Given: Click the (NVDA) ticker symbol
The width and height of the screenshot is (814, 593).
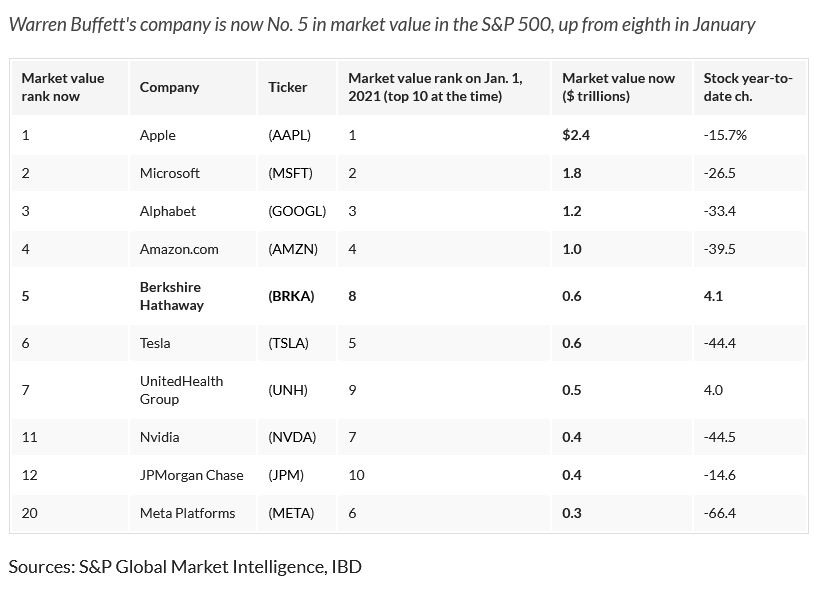Looking at the screenshot, I should 292,437.
